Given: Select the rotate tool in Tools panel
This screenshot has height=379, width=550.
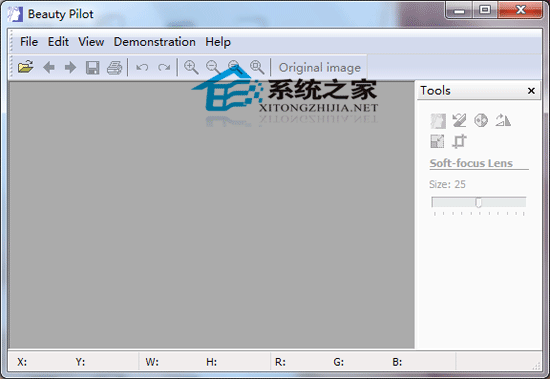Looking at the screenshot, I should click(503, 120).
